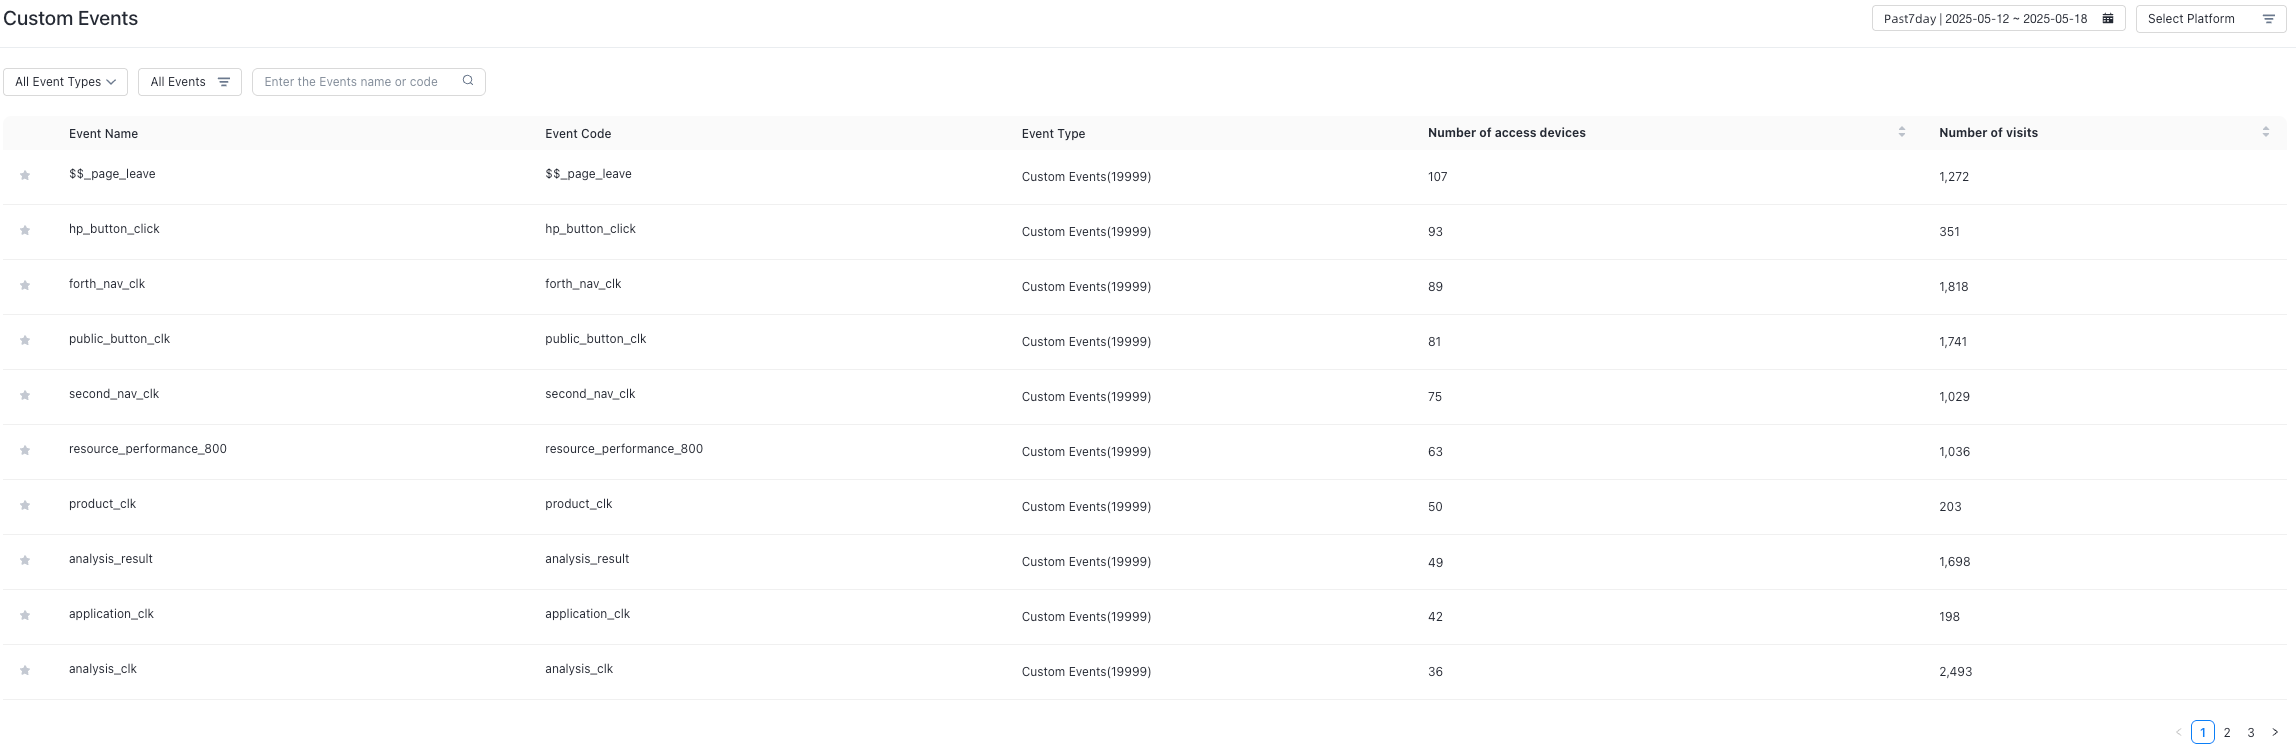This screenshot has height=752, width=2296.
Task: Go to next page arrow
Action: tap(2275, 732)
